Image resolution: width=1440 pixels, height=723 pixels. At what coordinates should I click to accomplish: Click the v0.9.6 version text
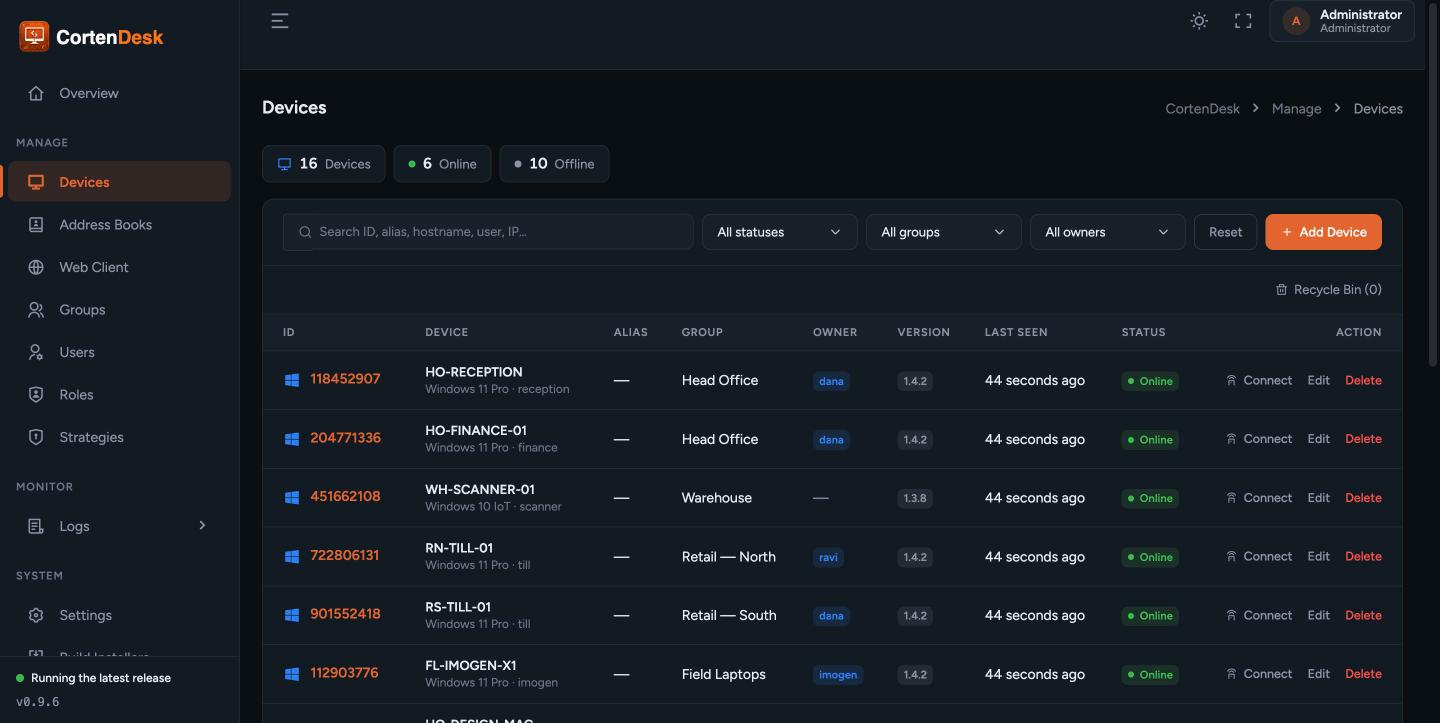click(38, 702)
